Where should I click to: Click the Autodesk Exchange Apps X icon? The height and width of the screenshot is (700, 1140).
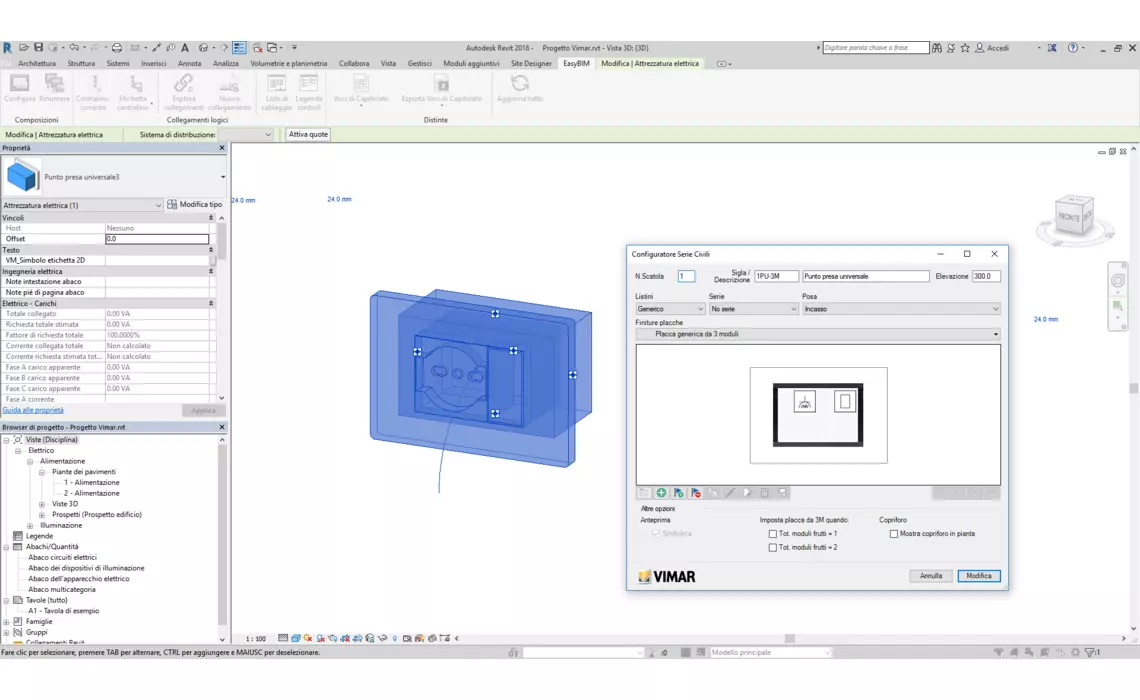1052,48
